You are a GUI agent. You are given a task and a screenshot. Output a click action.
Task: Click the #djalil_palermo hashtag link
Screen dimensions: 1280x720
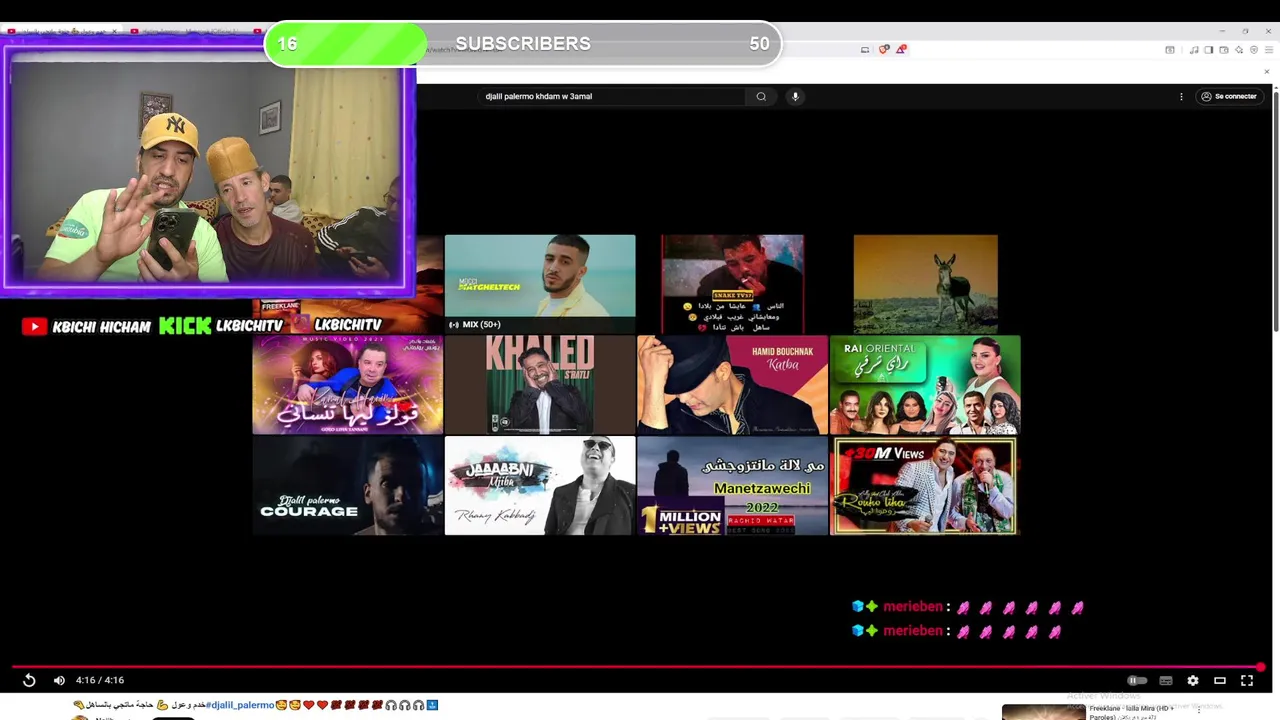(x=240, y=705)
